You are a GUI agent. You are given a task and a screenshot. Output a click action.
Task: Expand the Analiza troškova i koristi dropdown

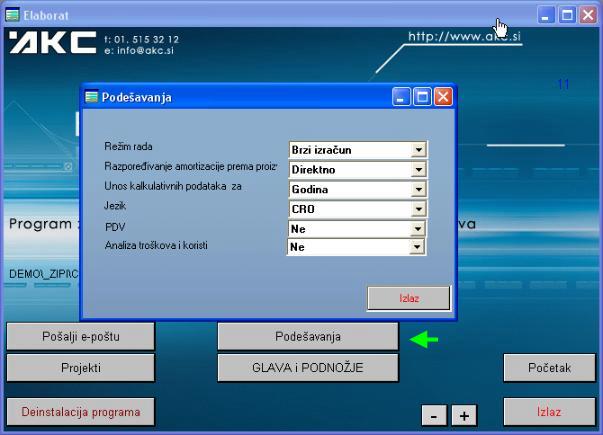pos(356,247)
